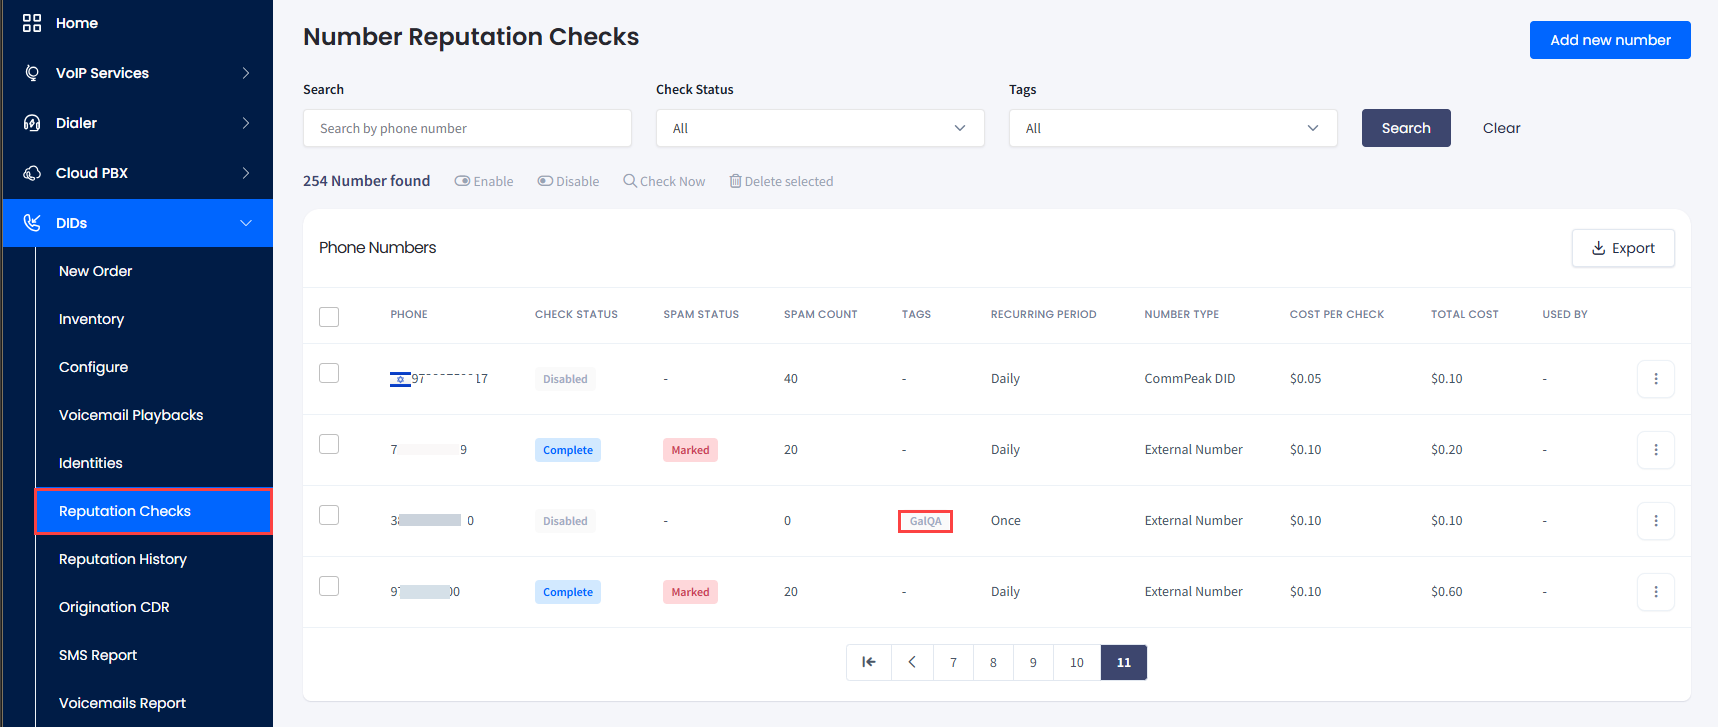The image size is (1718, 727).
Task: Open Origination CDR in sidebar
Action: pos(114,607)
